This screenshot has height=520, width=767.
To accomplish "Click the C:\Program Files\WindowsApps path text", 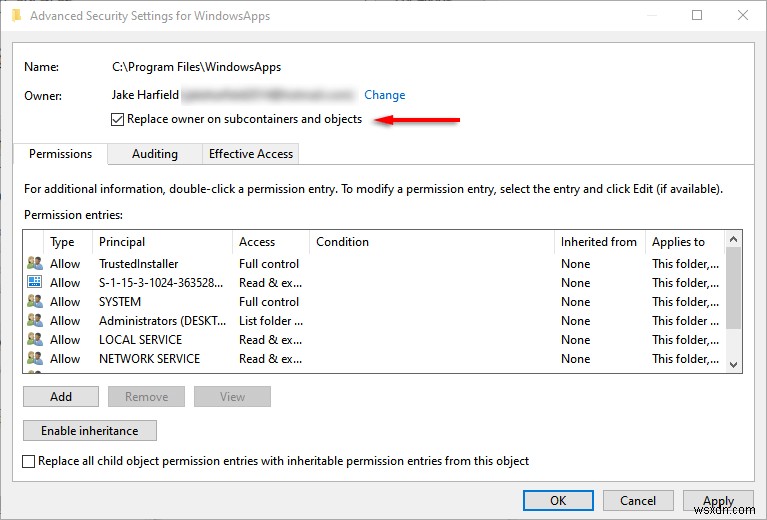I will 196,67.
